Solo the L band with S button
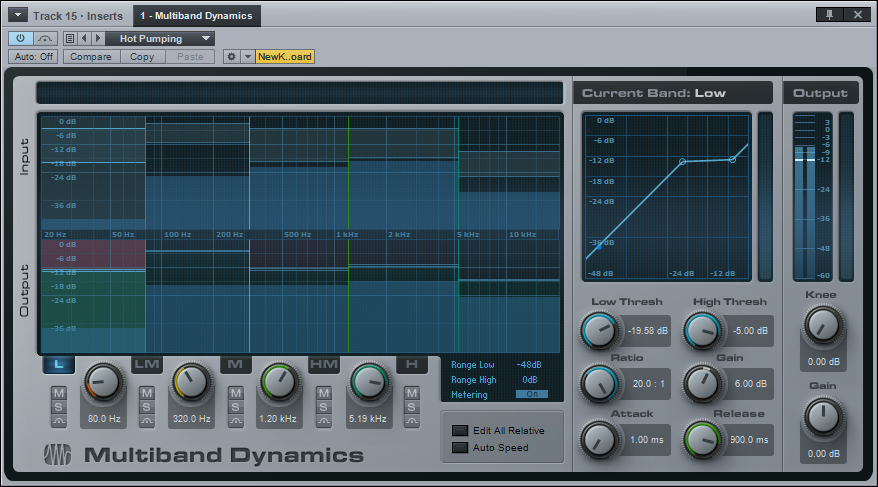Viewport: 878px width, 487px height. tap(59, 407)
